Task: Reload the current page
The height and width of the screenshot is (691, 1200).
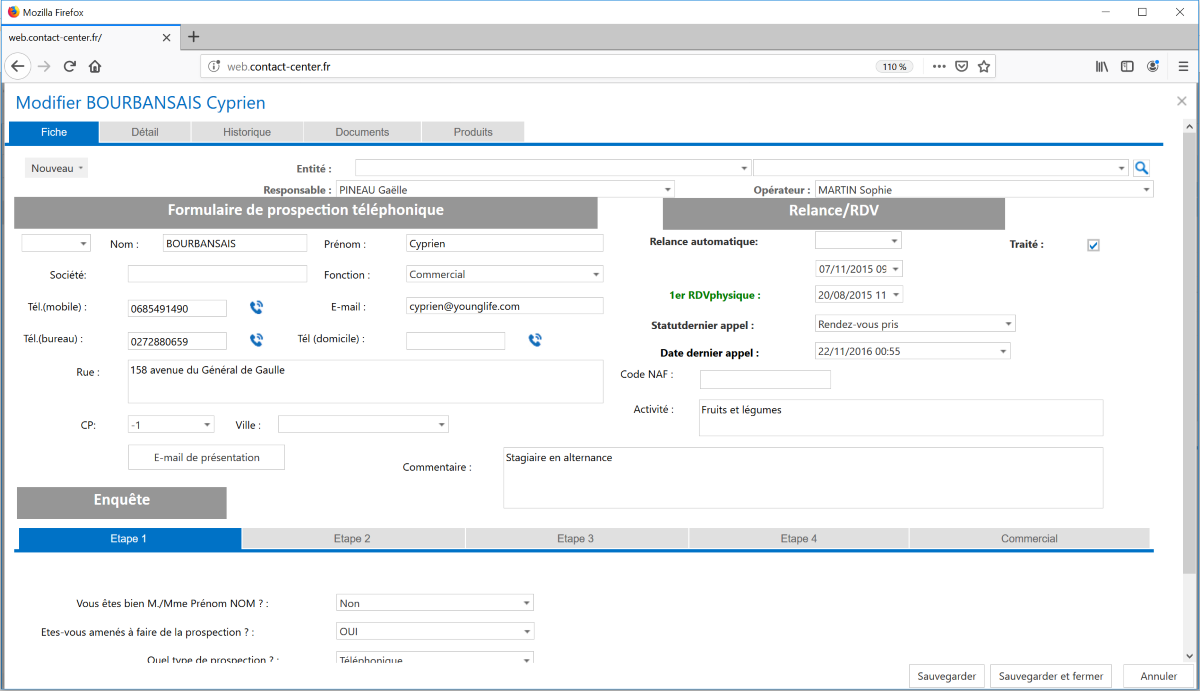Action: coord(70,66)
